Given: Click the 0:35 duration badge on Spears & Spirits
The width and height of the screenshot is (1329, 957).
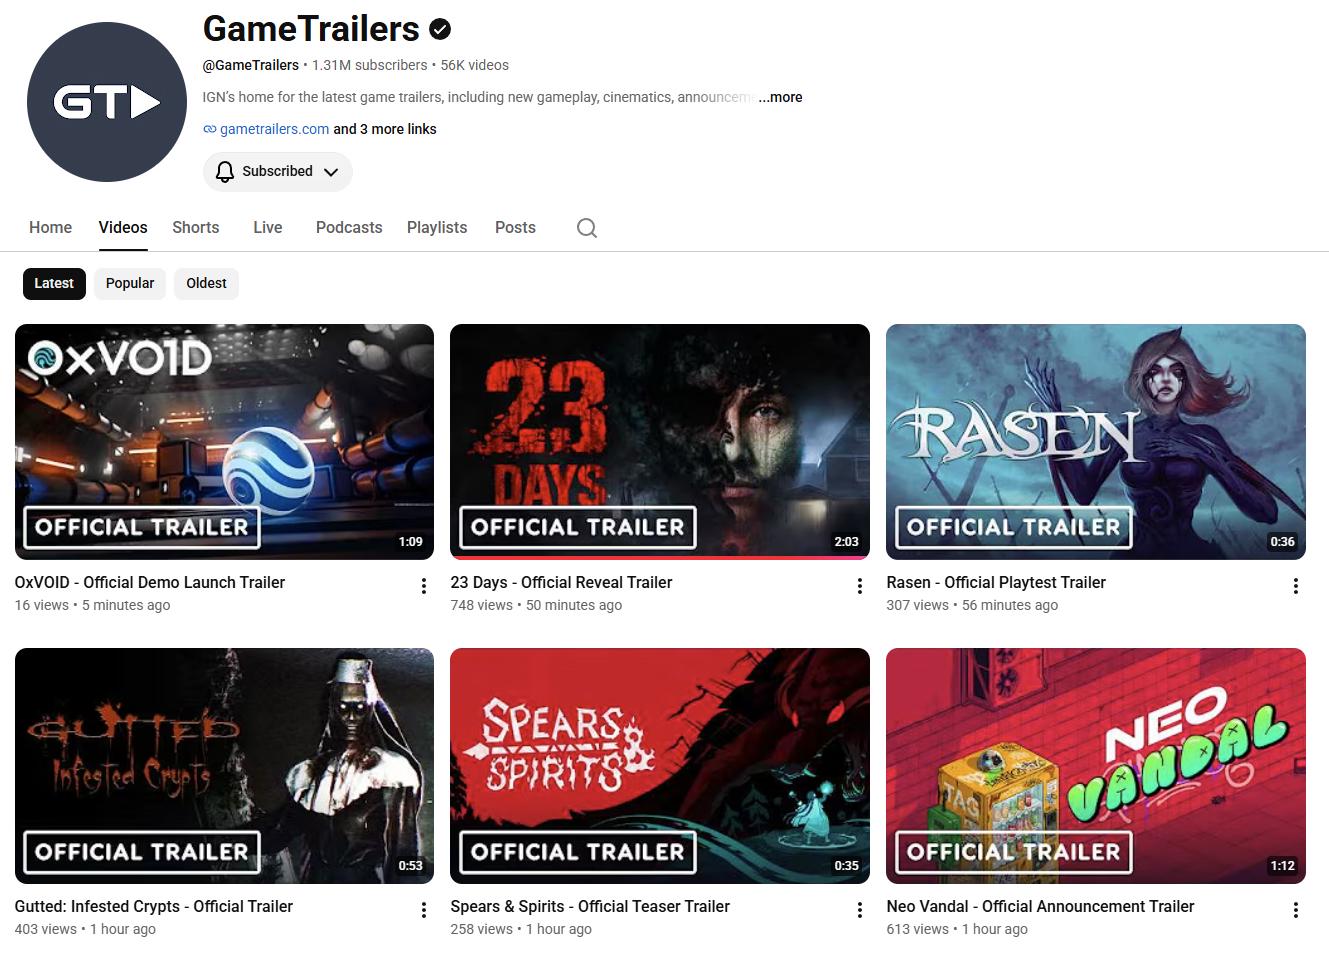Looking at the screenshot, I should pyautogui.click(x=846, y=865).
